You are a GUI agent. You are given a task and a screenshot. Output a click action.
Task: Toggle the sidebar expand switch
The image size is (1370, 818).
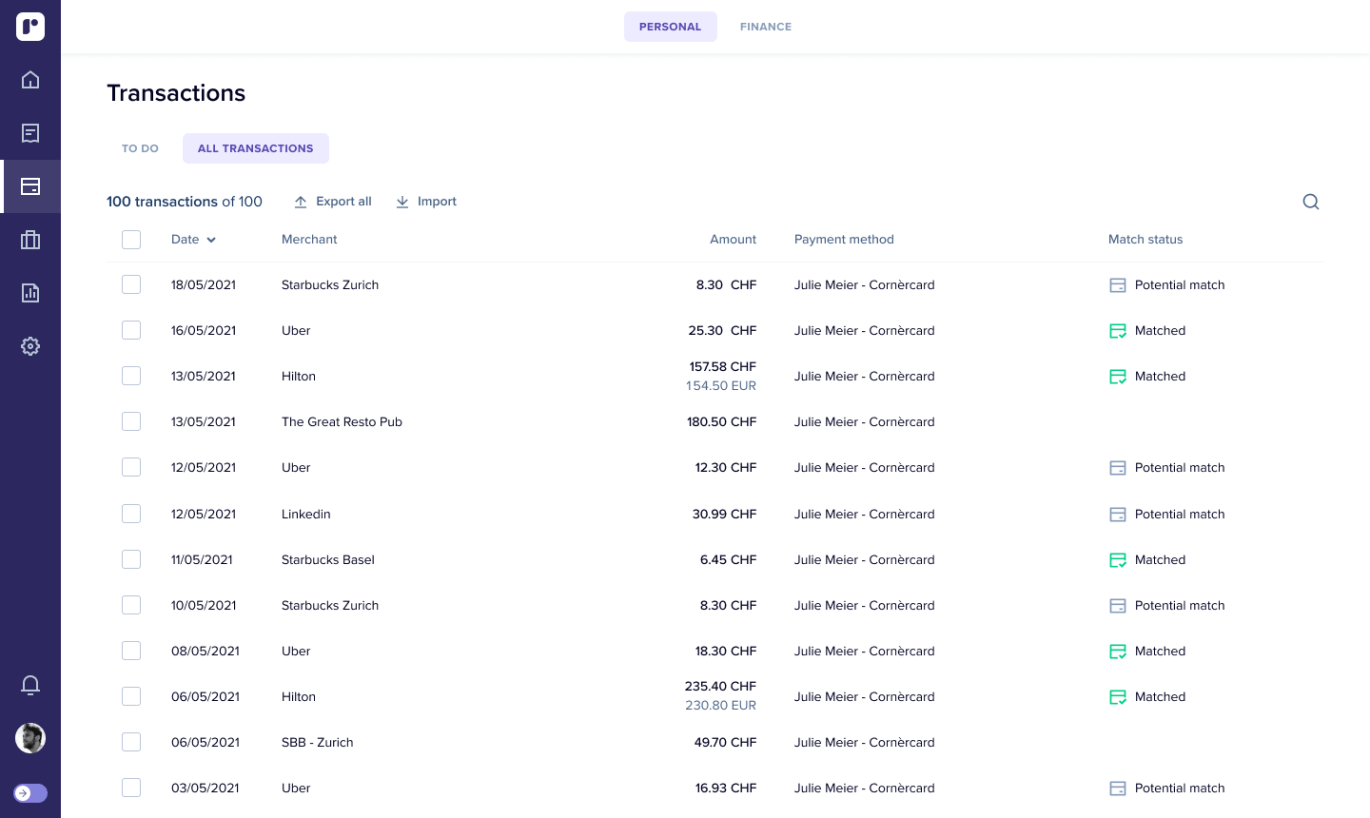click(30, 793)
